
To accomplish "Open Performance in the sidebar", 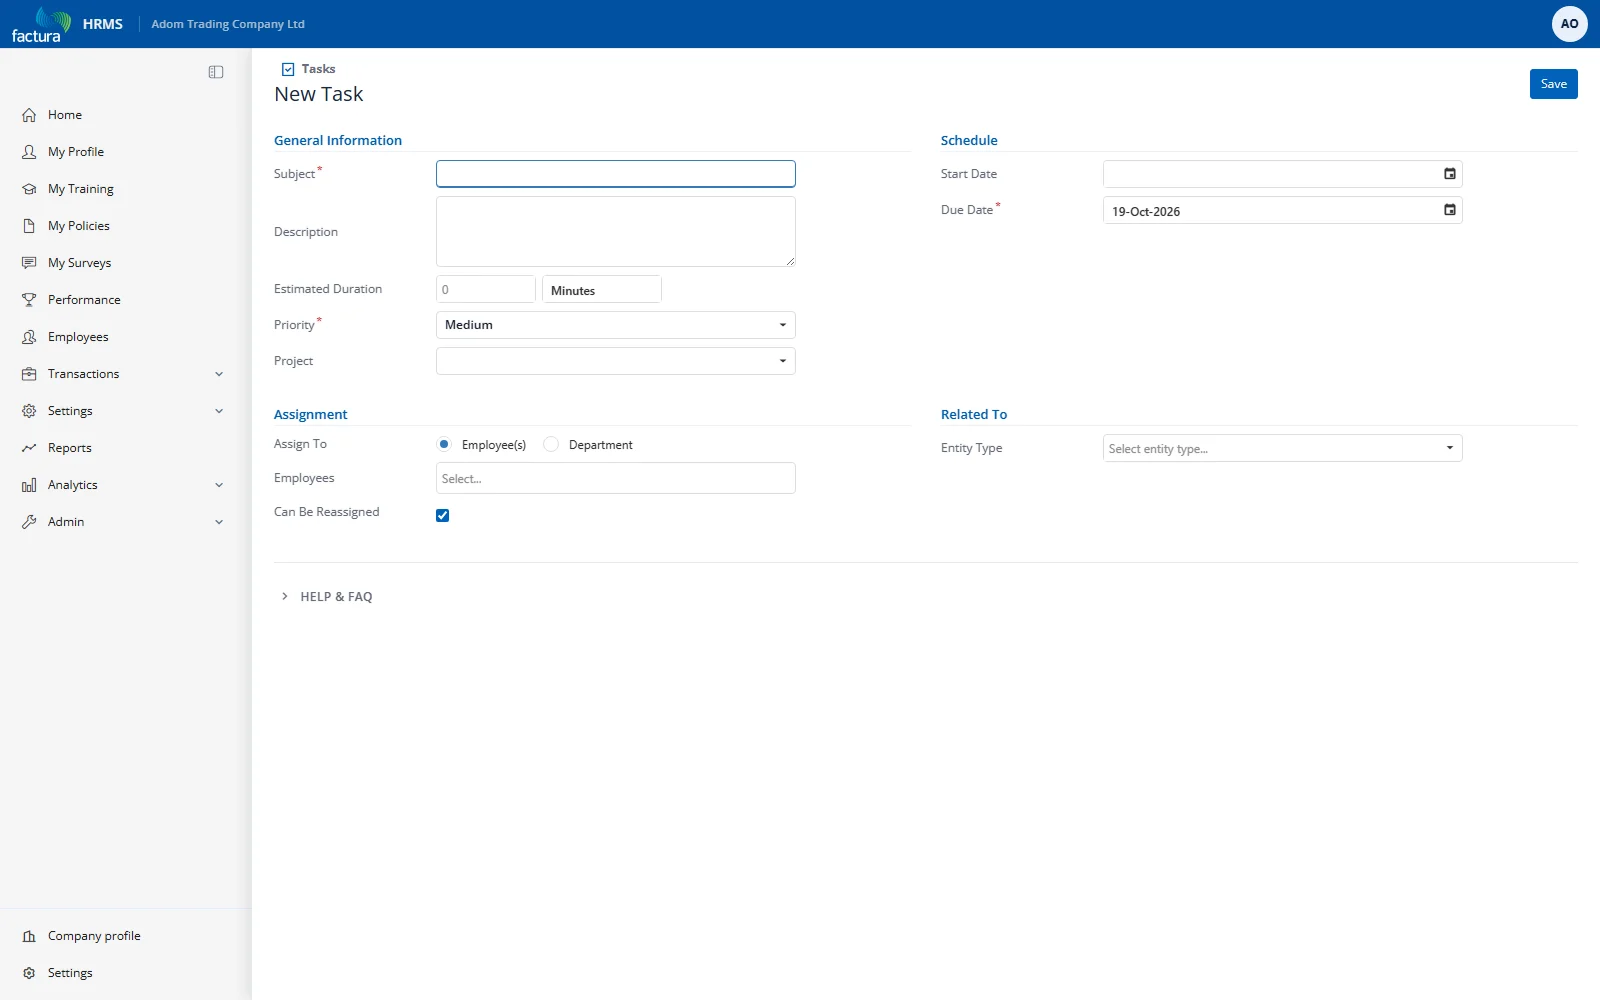I will [x=84, y=300].
